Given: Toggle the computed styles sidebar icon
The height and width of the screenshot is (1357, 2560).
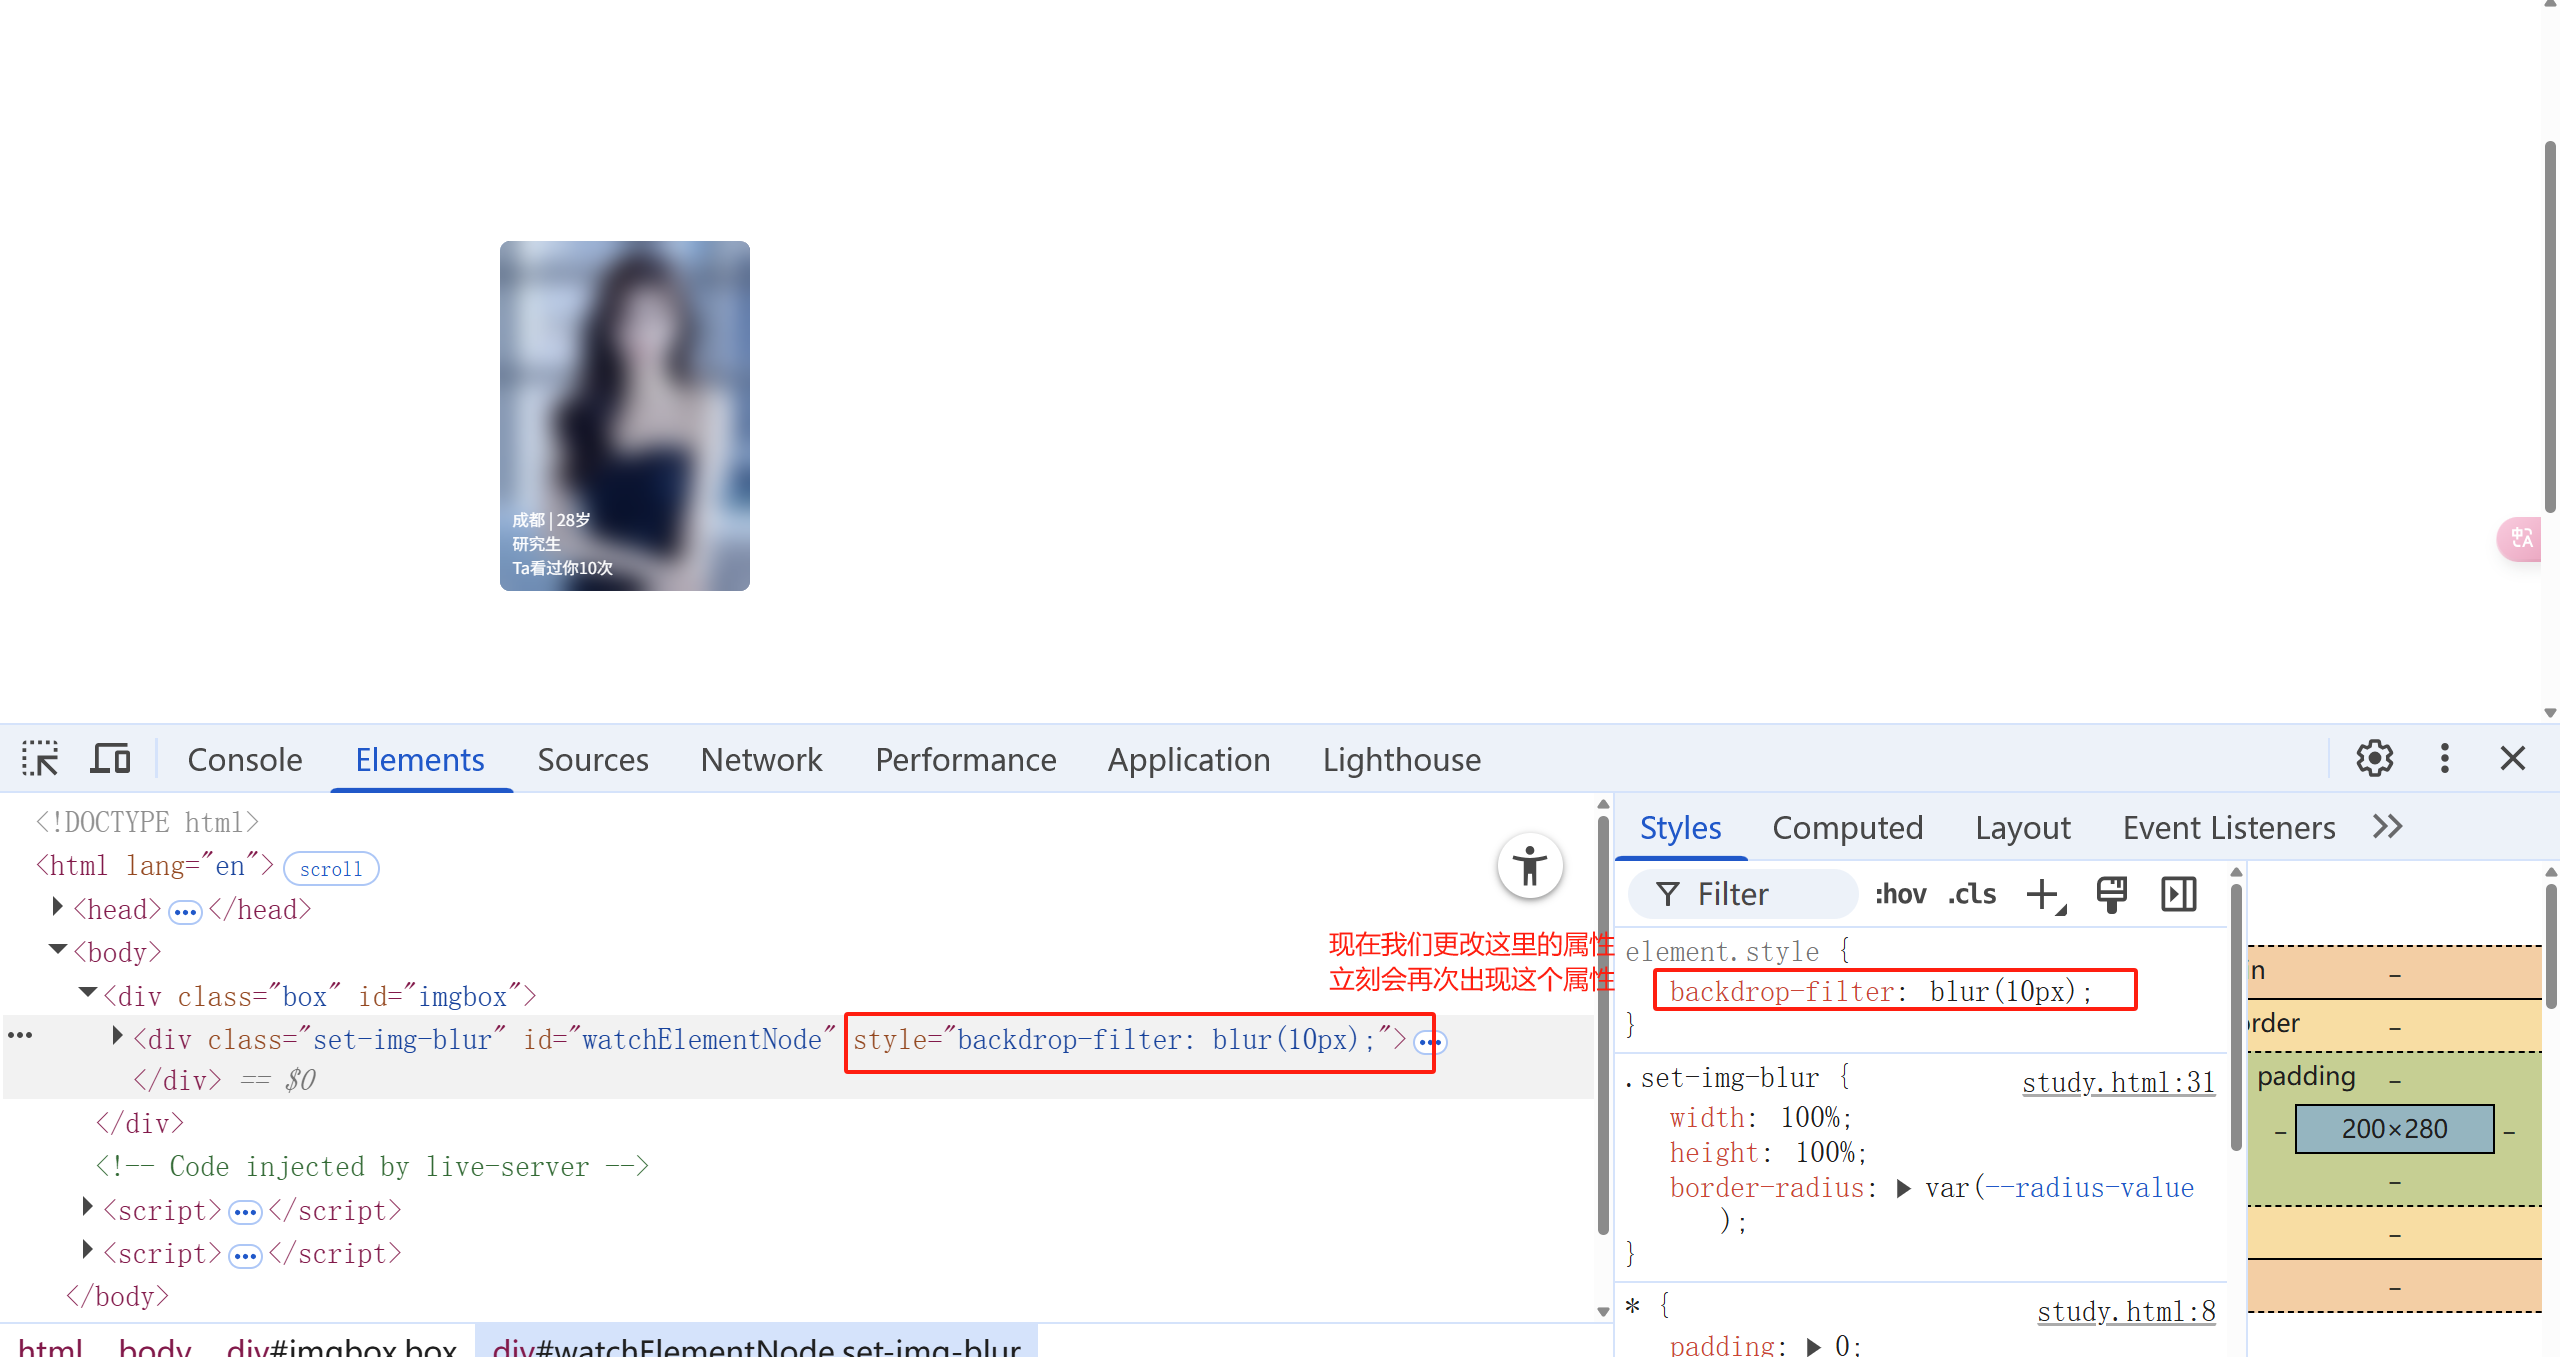Looking at the screenshot, I should tap(2178, 894).
